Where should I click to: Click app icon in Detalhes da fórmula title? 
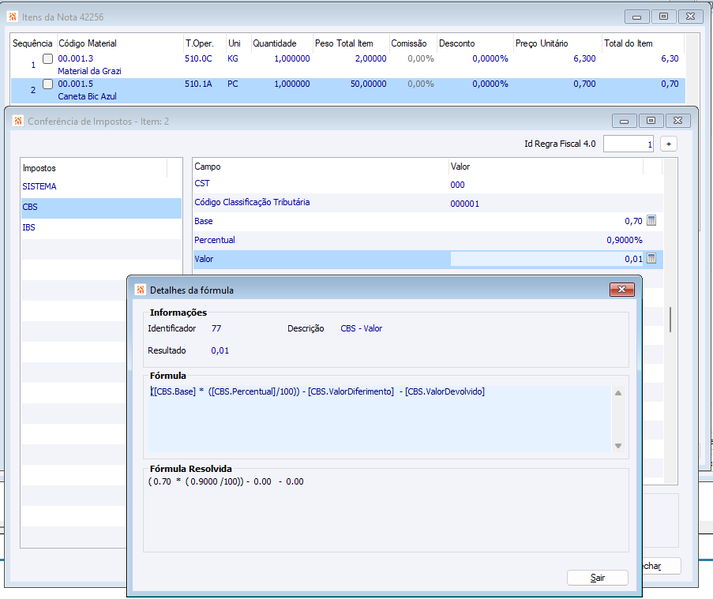coord(141,290)
